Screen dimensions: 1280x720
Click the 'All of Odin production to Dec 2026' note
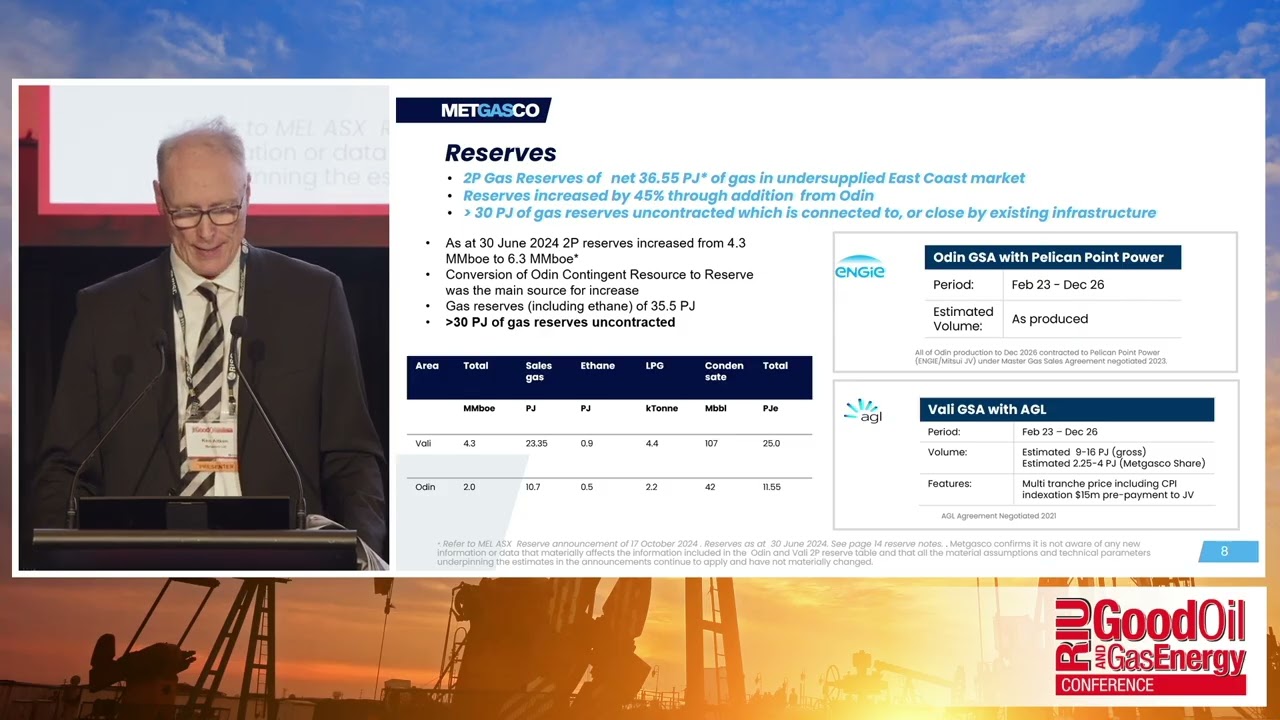point(1040,356)
